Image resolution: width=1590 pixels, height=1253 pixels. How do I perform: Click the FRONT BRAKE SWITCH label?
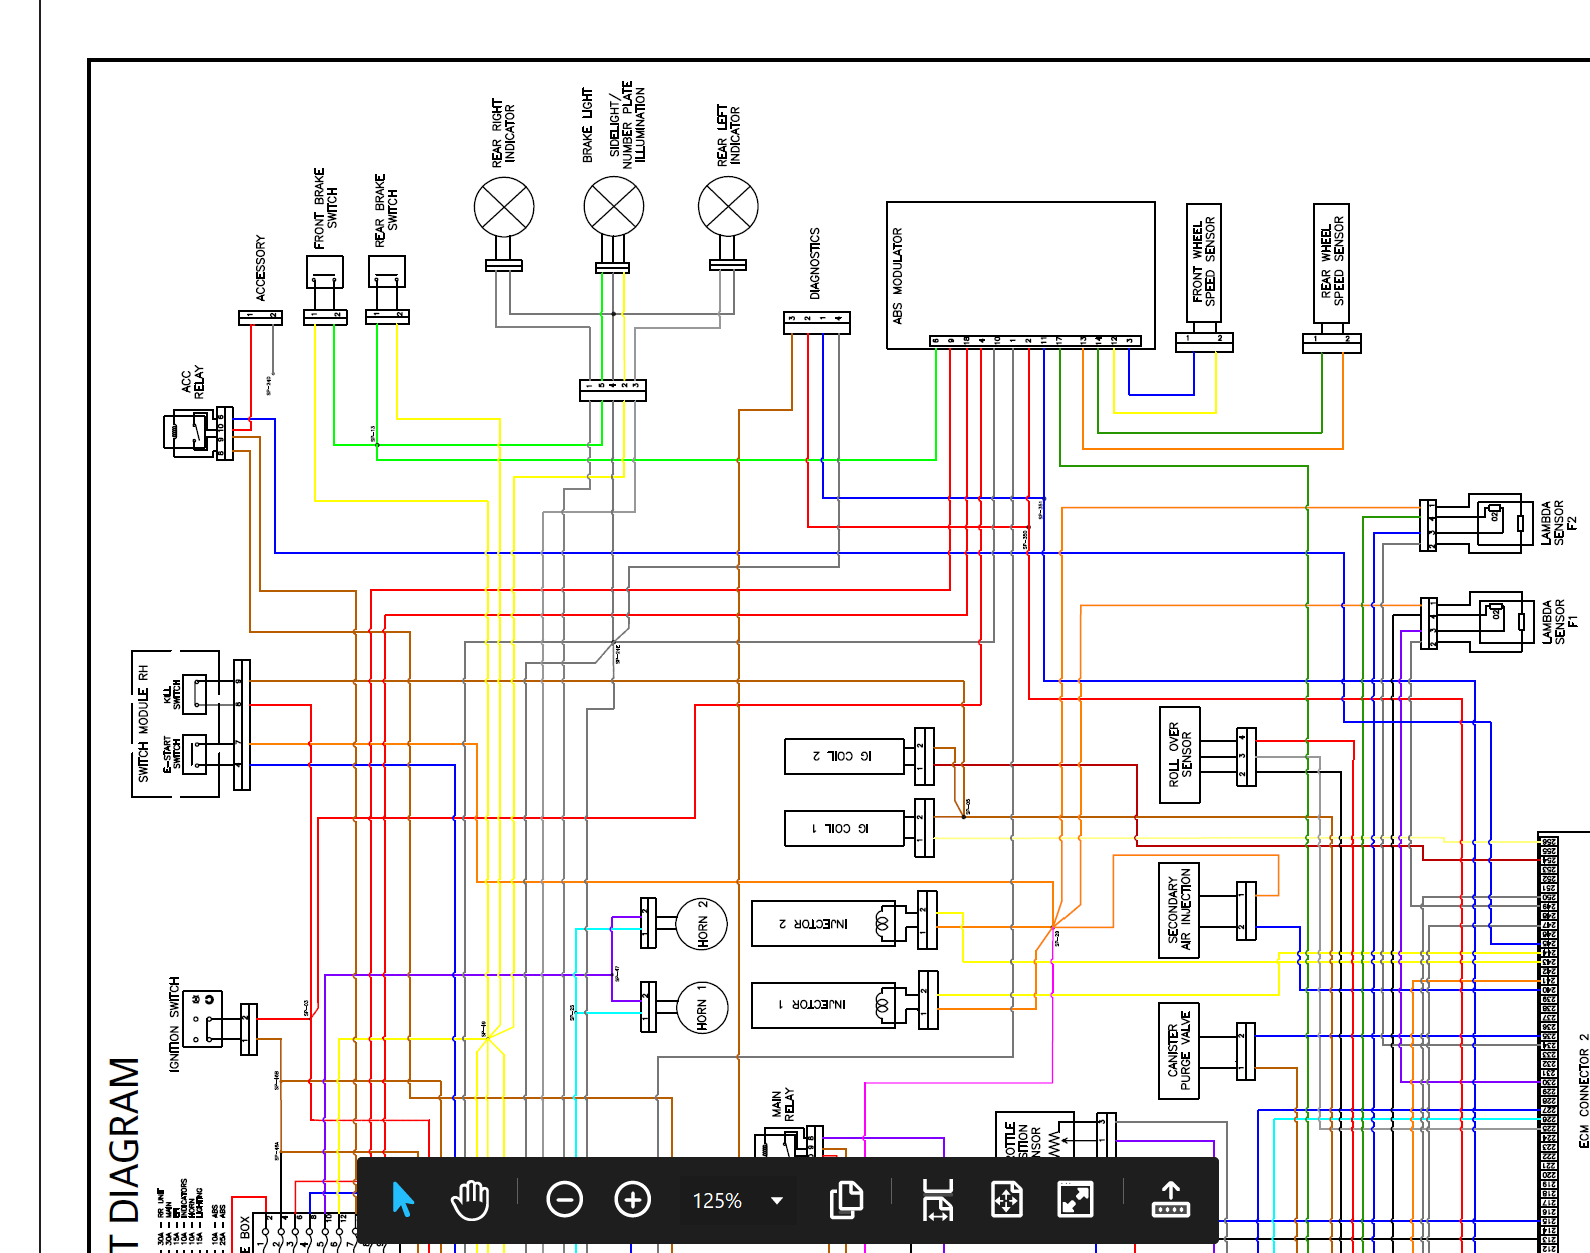pos(326,208)
